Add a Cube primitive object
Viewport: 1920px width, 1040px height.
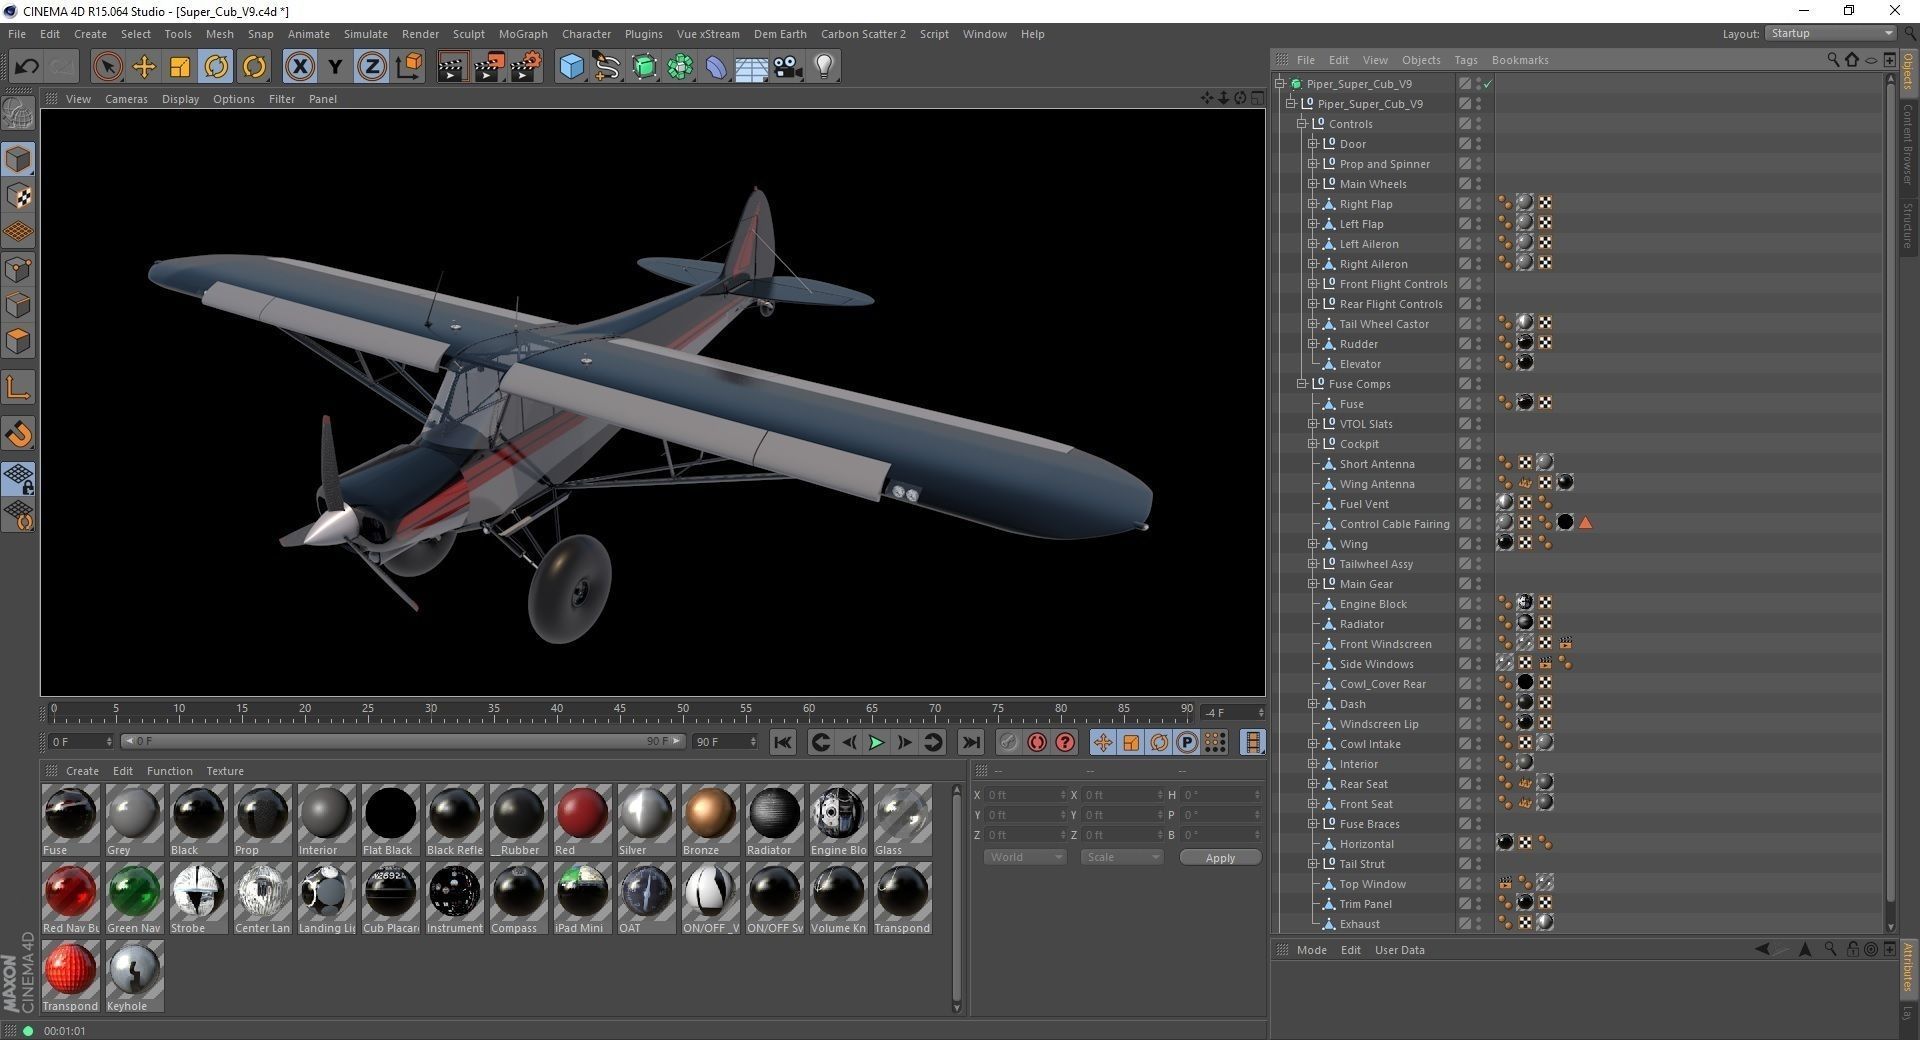(x=571, y=67)
